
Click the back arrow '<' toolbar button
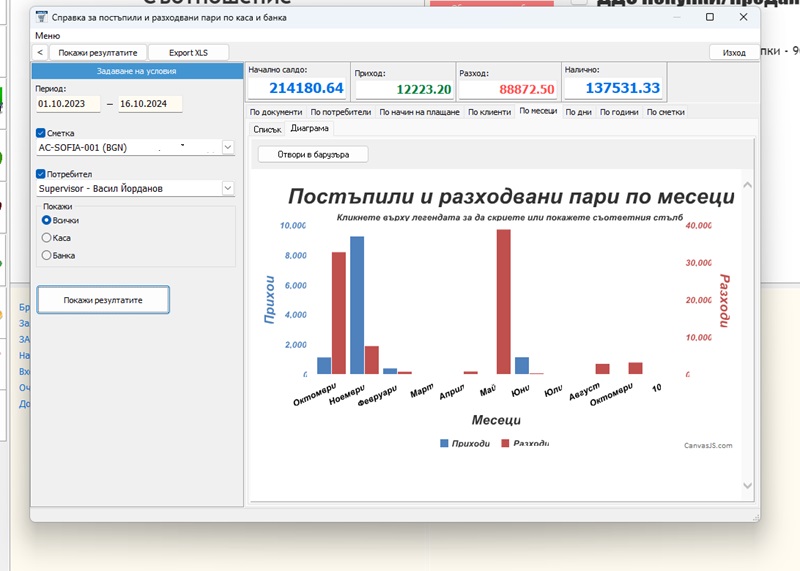40,53
